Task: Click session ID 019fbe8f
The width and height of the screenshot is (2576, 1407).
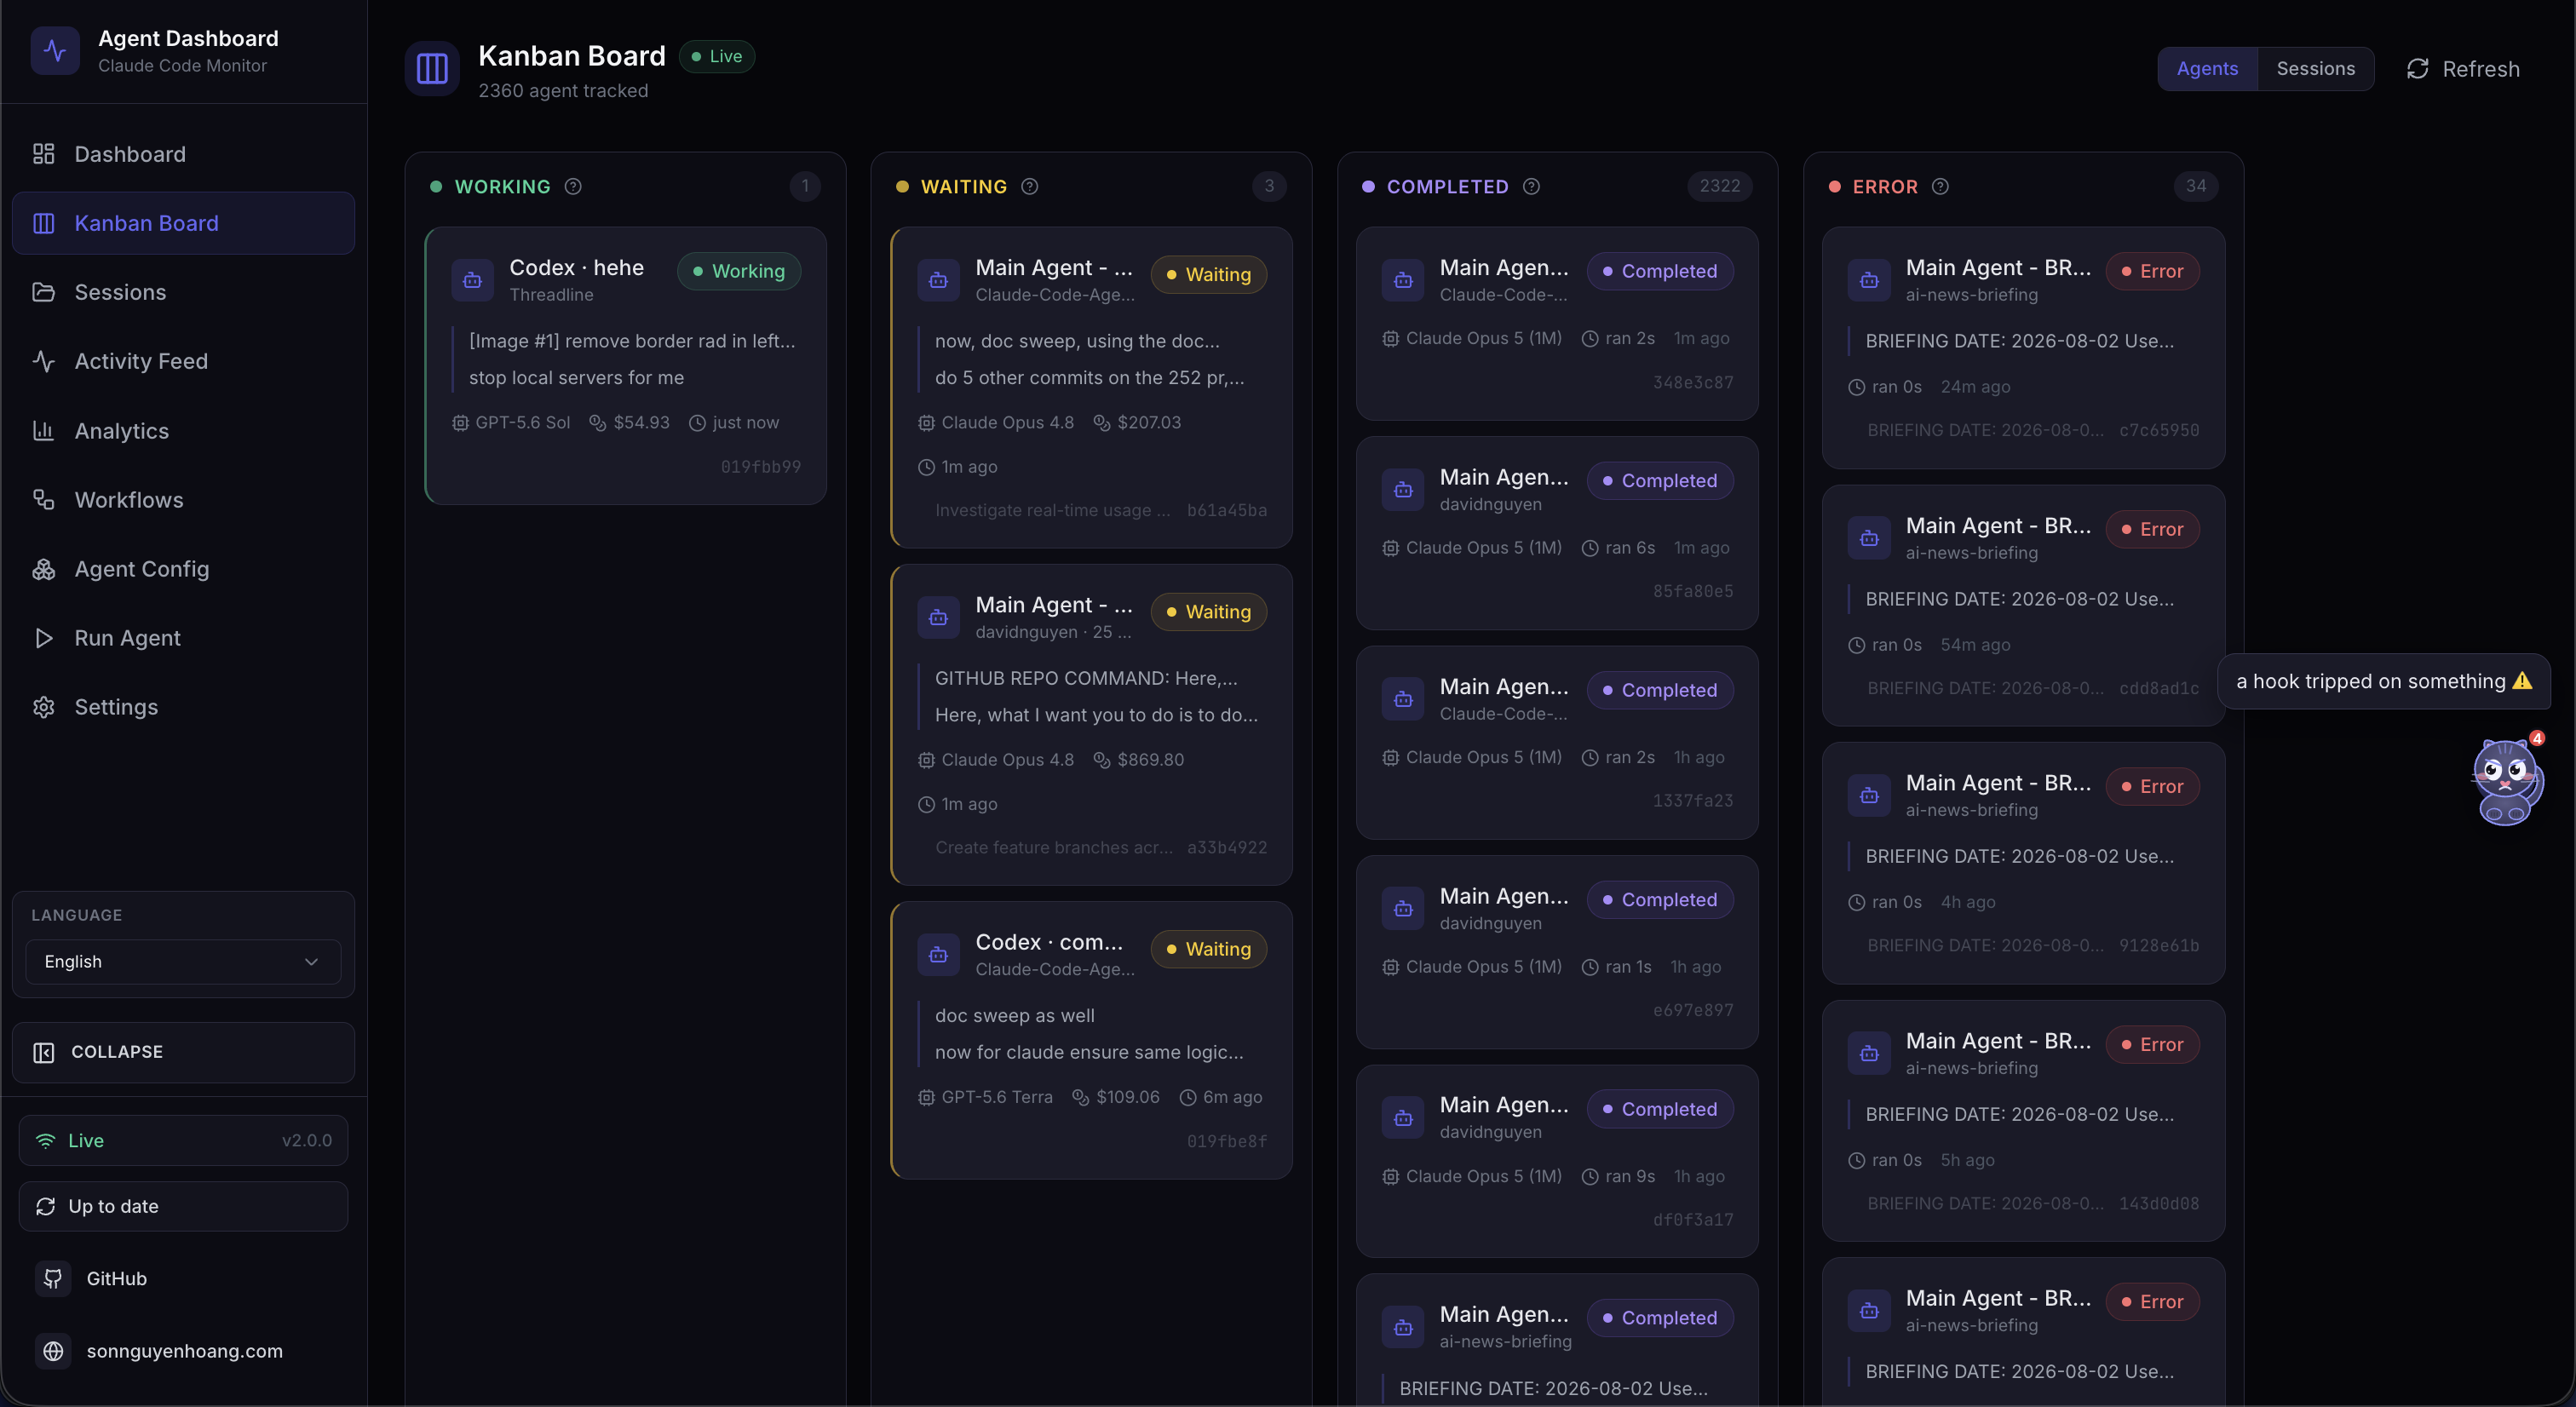Action: tap(1226, 1142)
